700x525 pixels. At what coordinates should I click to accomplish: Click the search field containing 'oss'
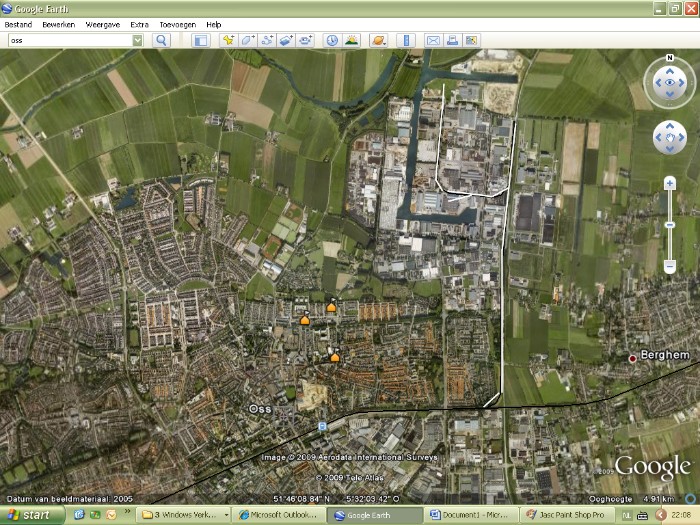coord(68,40)
